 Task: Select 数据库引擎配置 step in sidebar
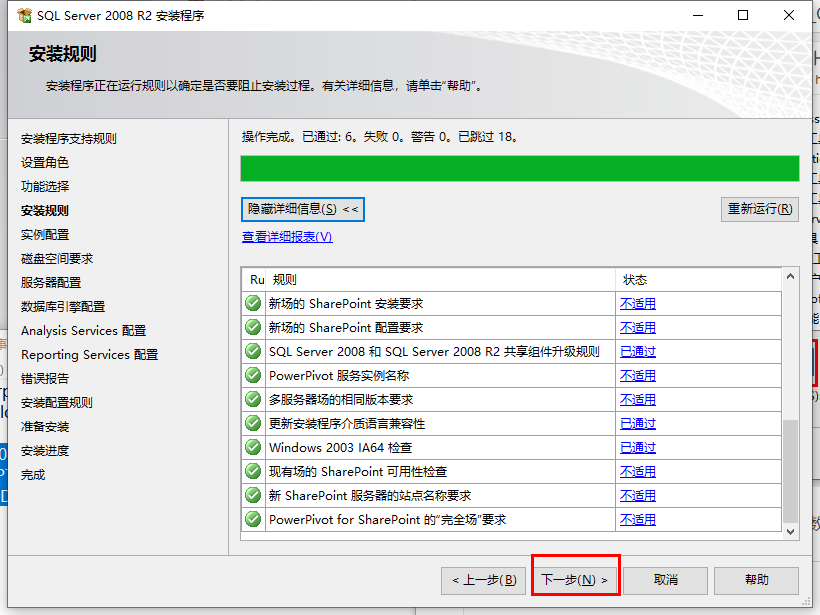63,307
